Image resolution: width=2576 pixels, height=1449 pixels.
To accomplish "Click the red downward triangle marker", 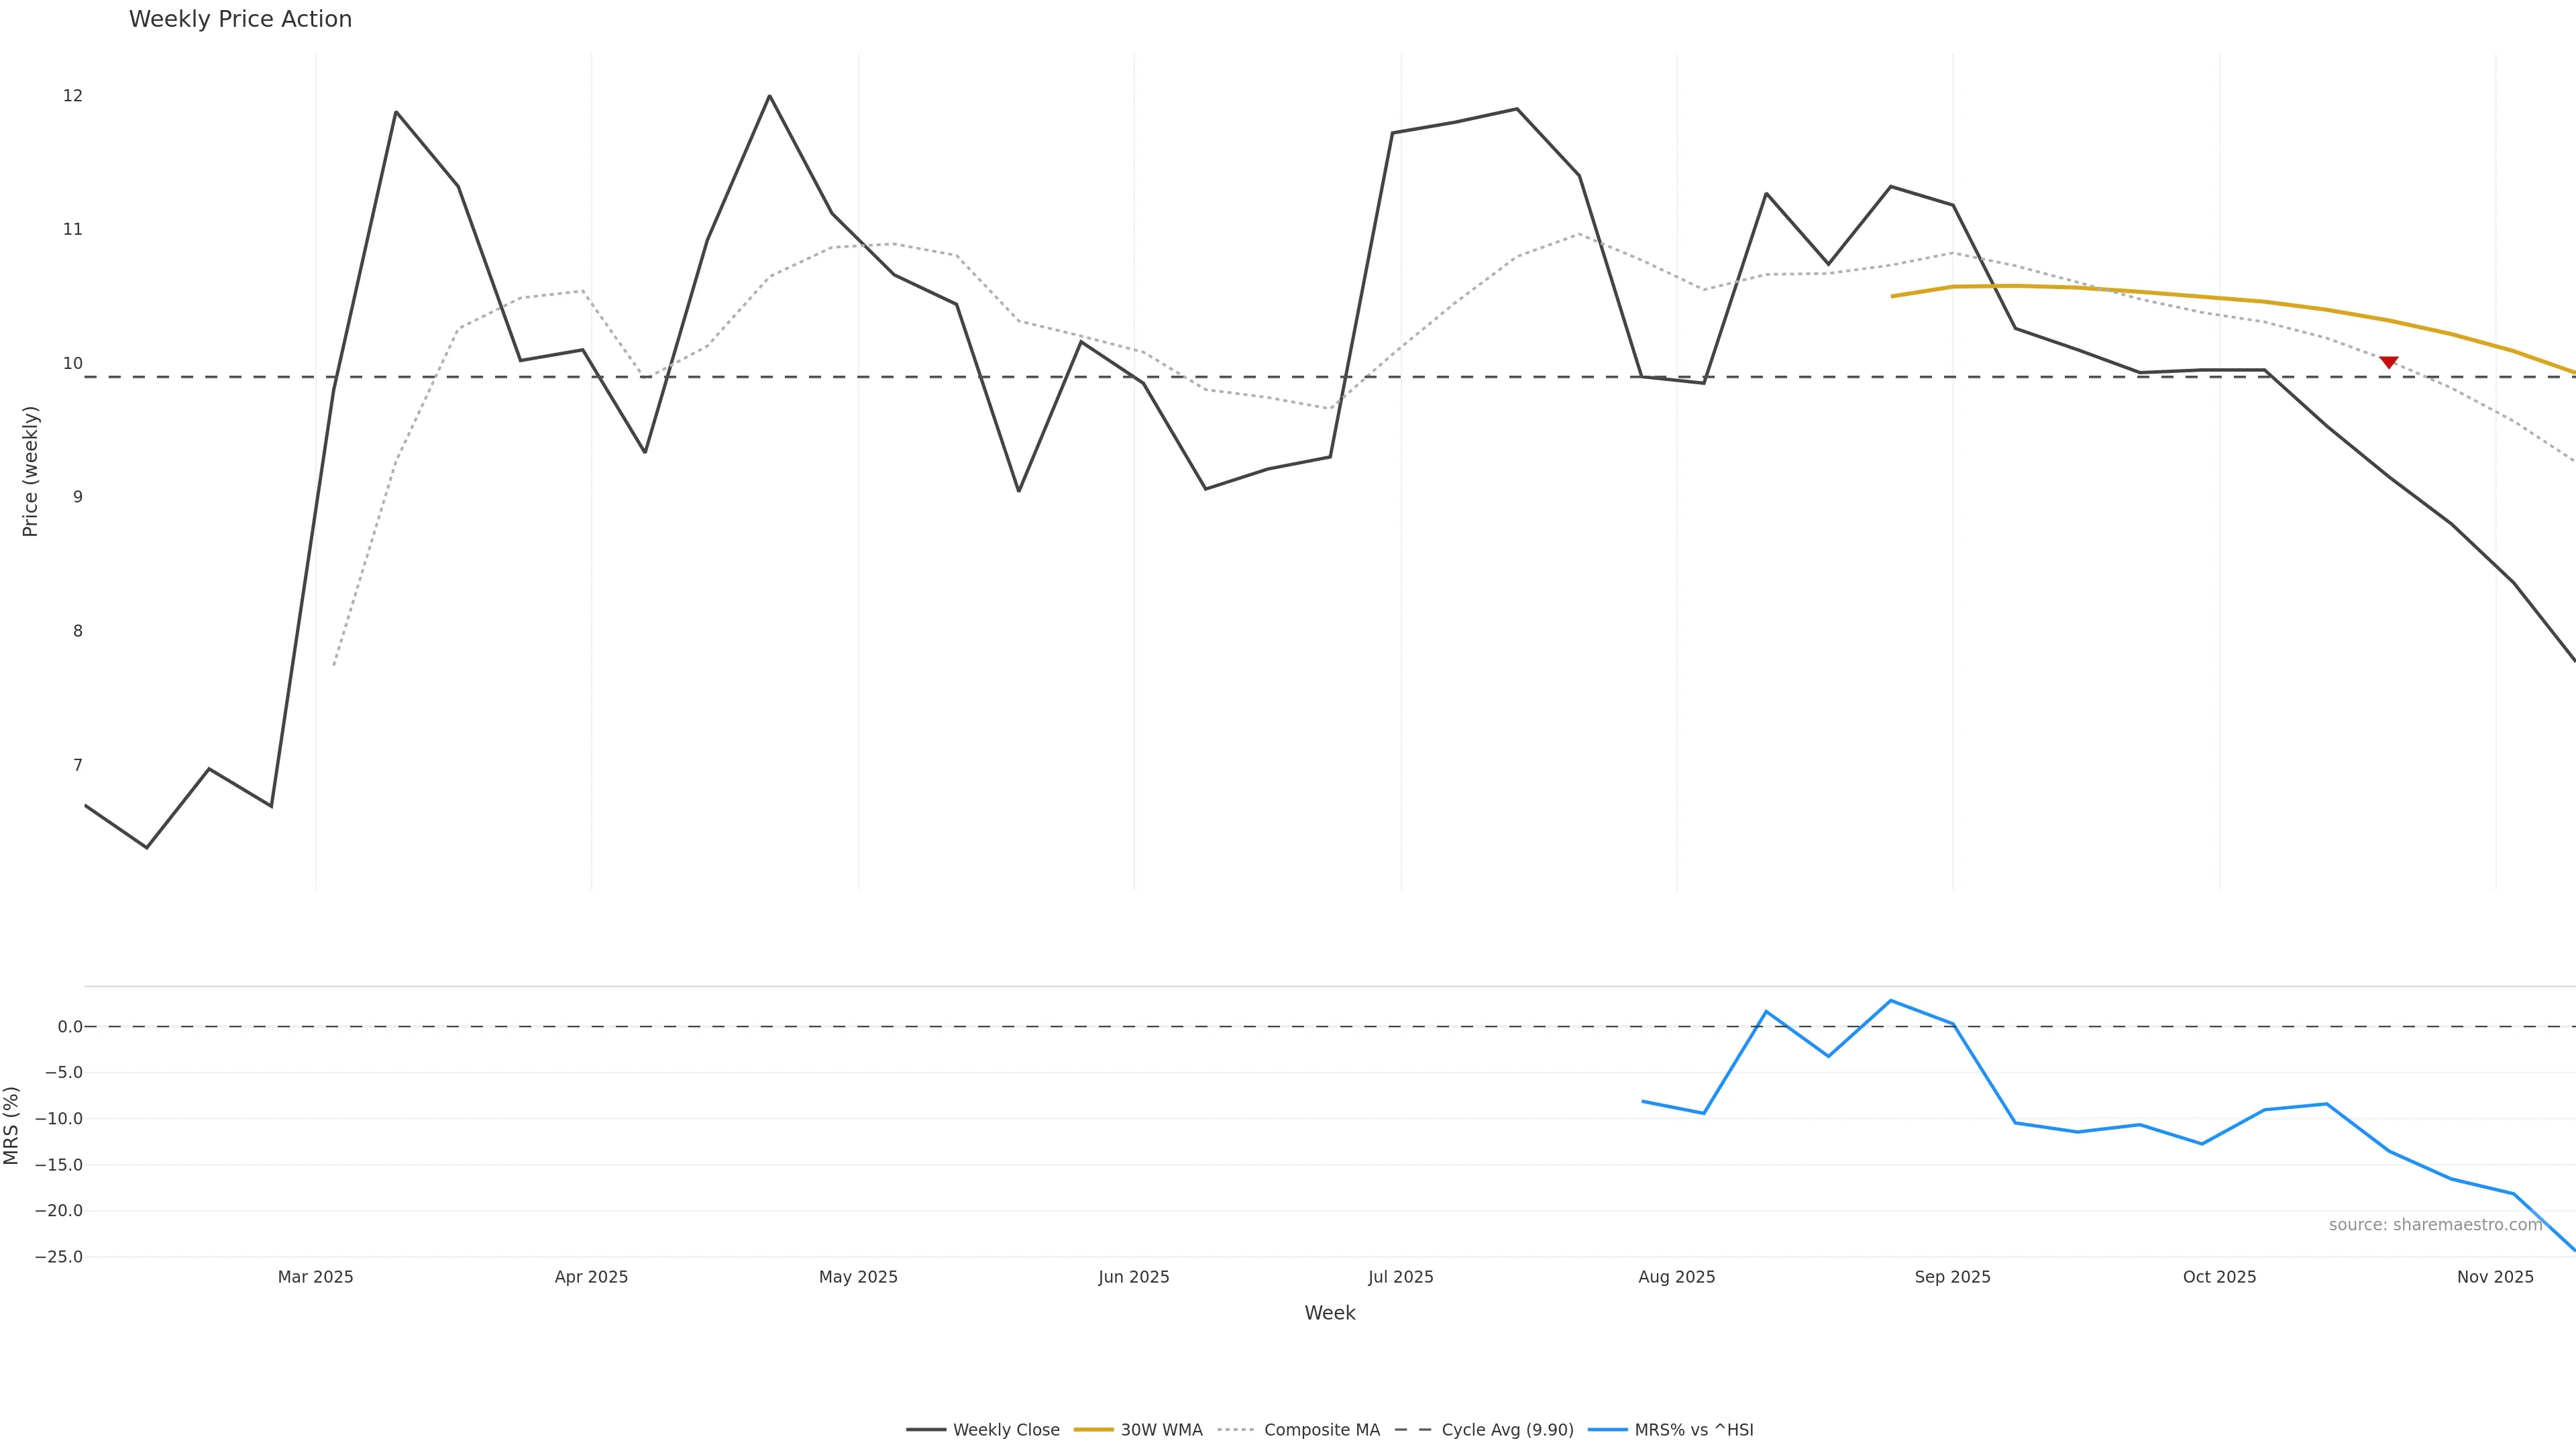I will coord(2388,362).
